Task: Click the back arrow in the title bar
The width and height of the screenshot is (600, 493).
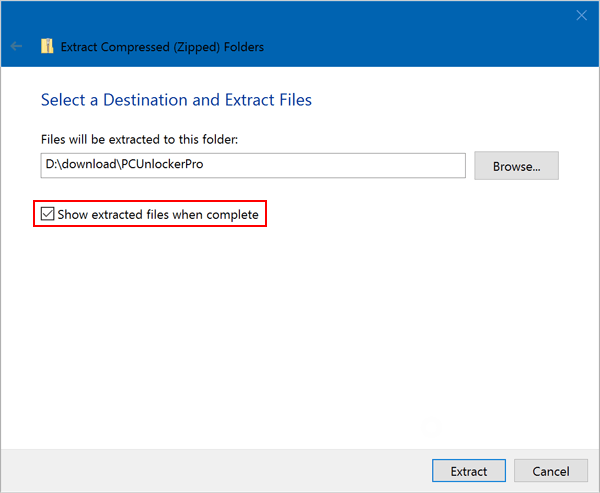Action: [16, 47]
